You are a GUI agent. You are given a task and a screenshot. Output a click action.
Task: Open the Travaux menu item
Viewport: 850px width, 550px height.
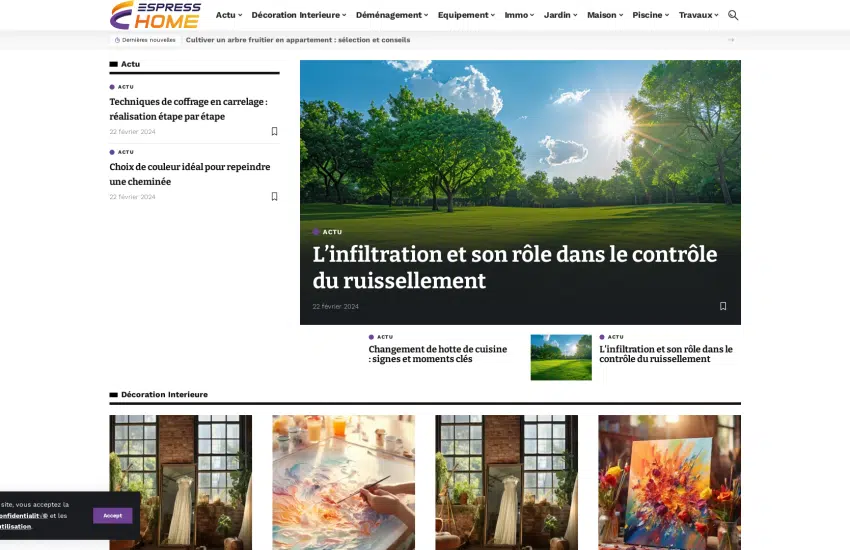coord(698,15)
